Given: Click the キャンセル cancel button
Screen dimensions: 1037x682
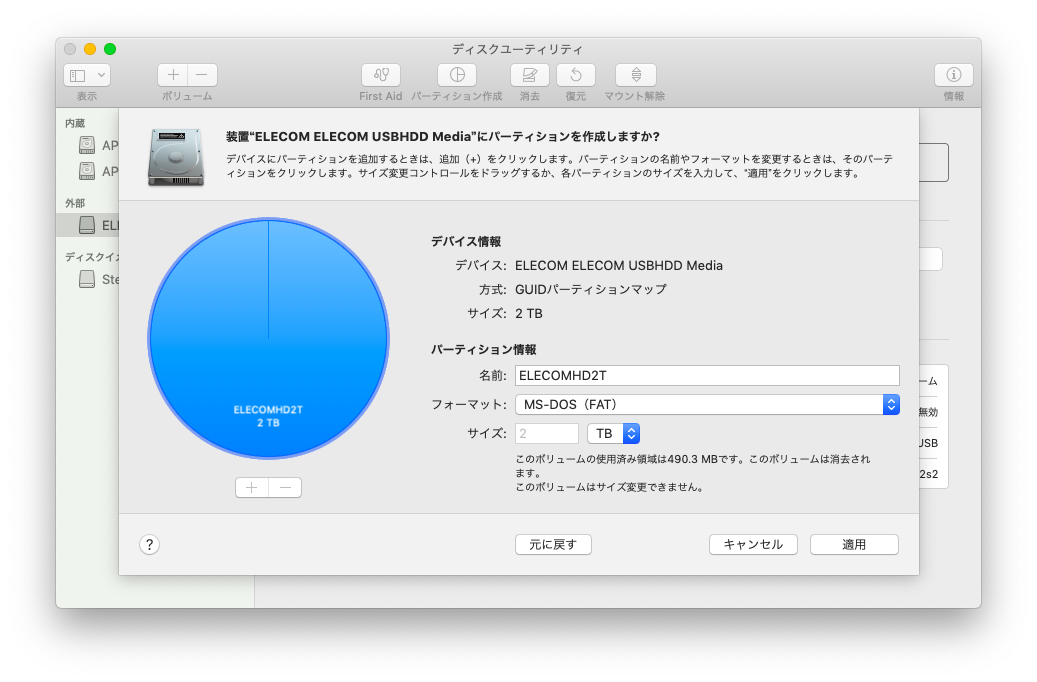Looking at the screenshot, I should [753, 544].
